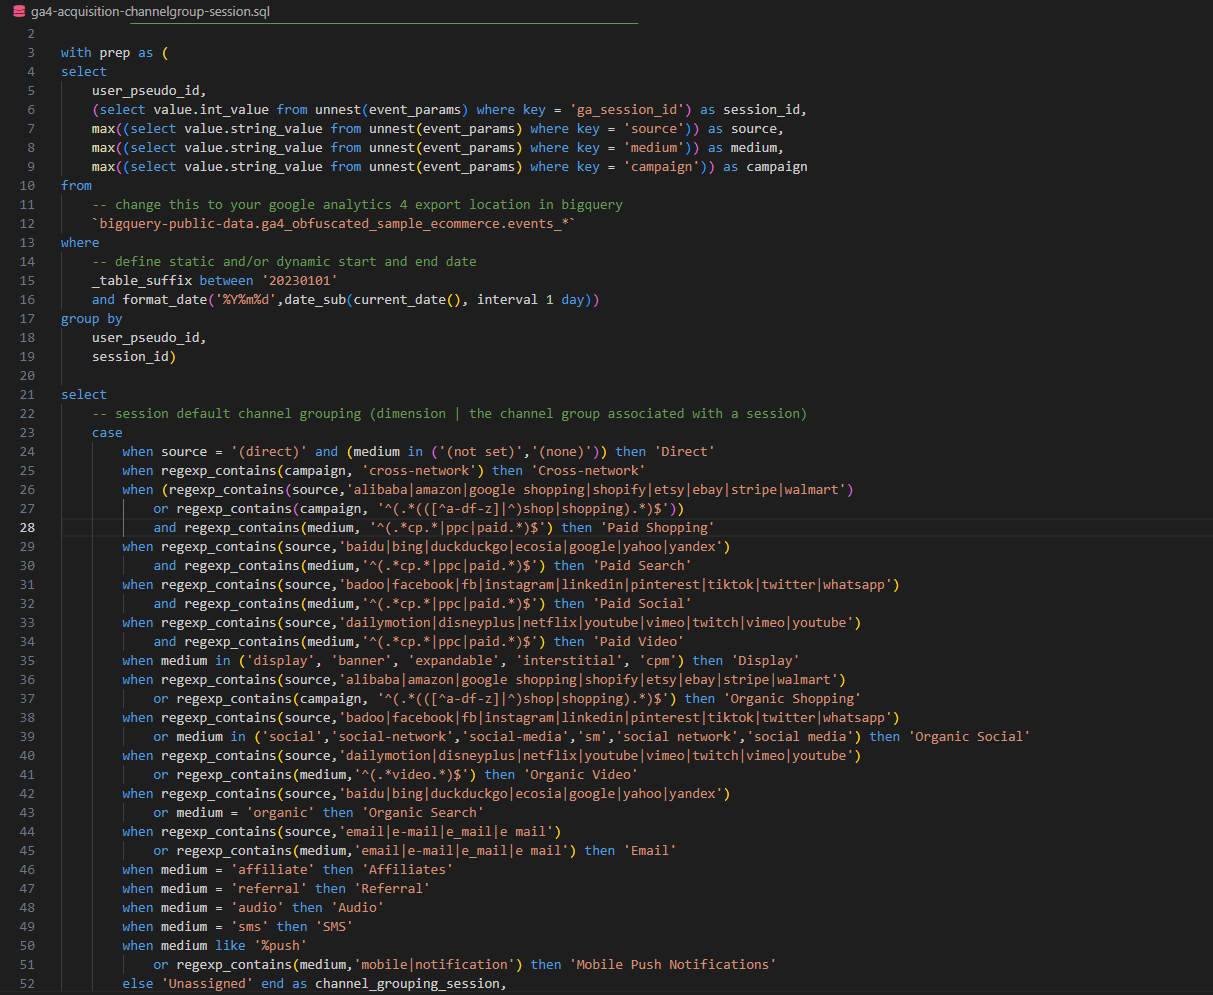The image size is (1213, 995).
Task: Click the 'select' keyword on line 21
Action: click(84, 394)
